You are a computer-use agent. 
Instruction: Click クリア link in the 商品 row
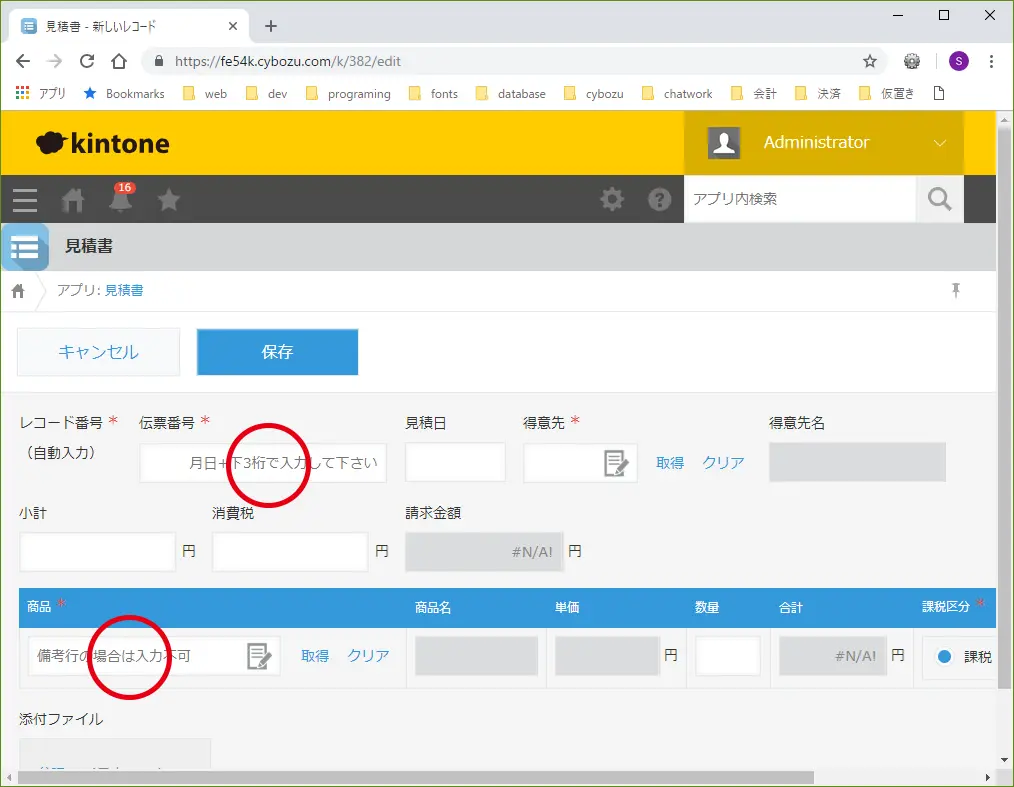coord(368,656)
